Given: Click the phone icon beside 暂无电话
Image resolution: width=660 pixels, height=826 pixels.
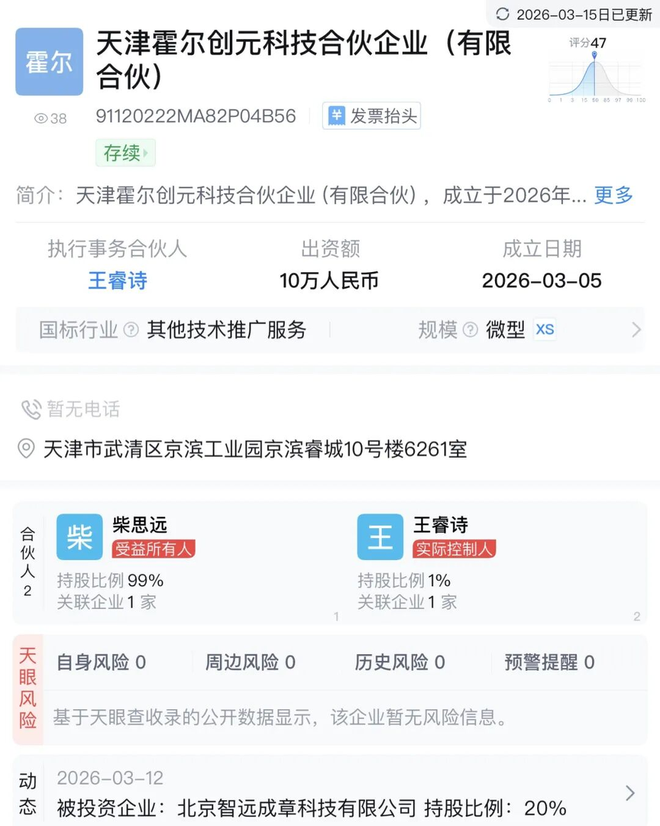Looking at the screenshot, I should point(31,409).
